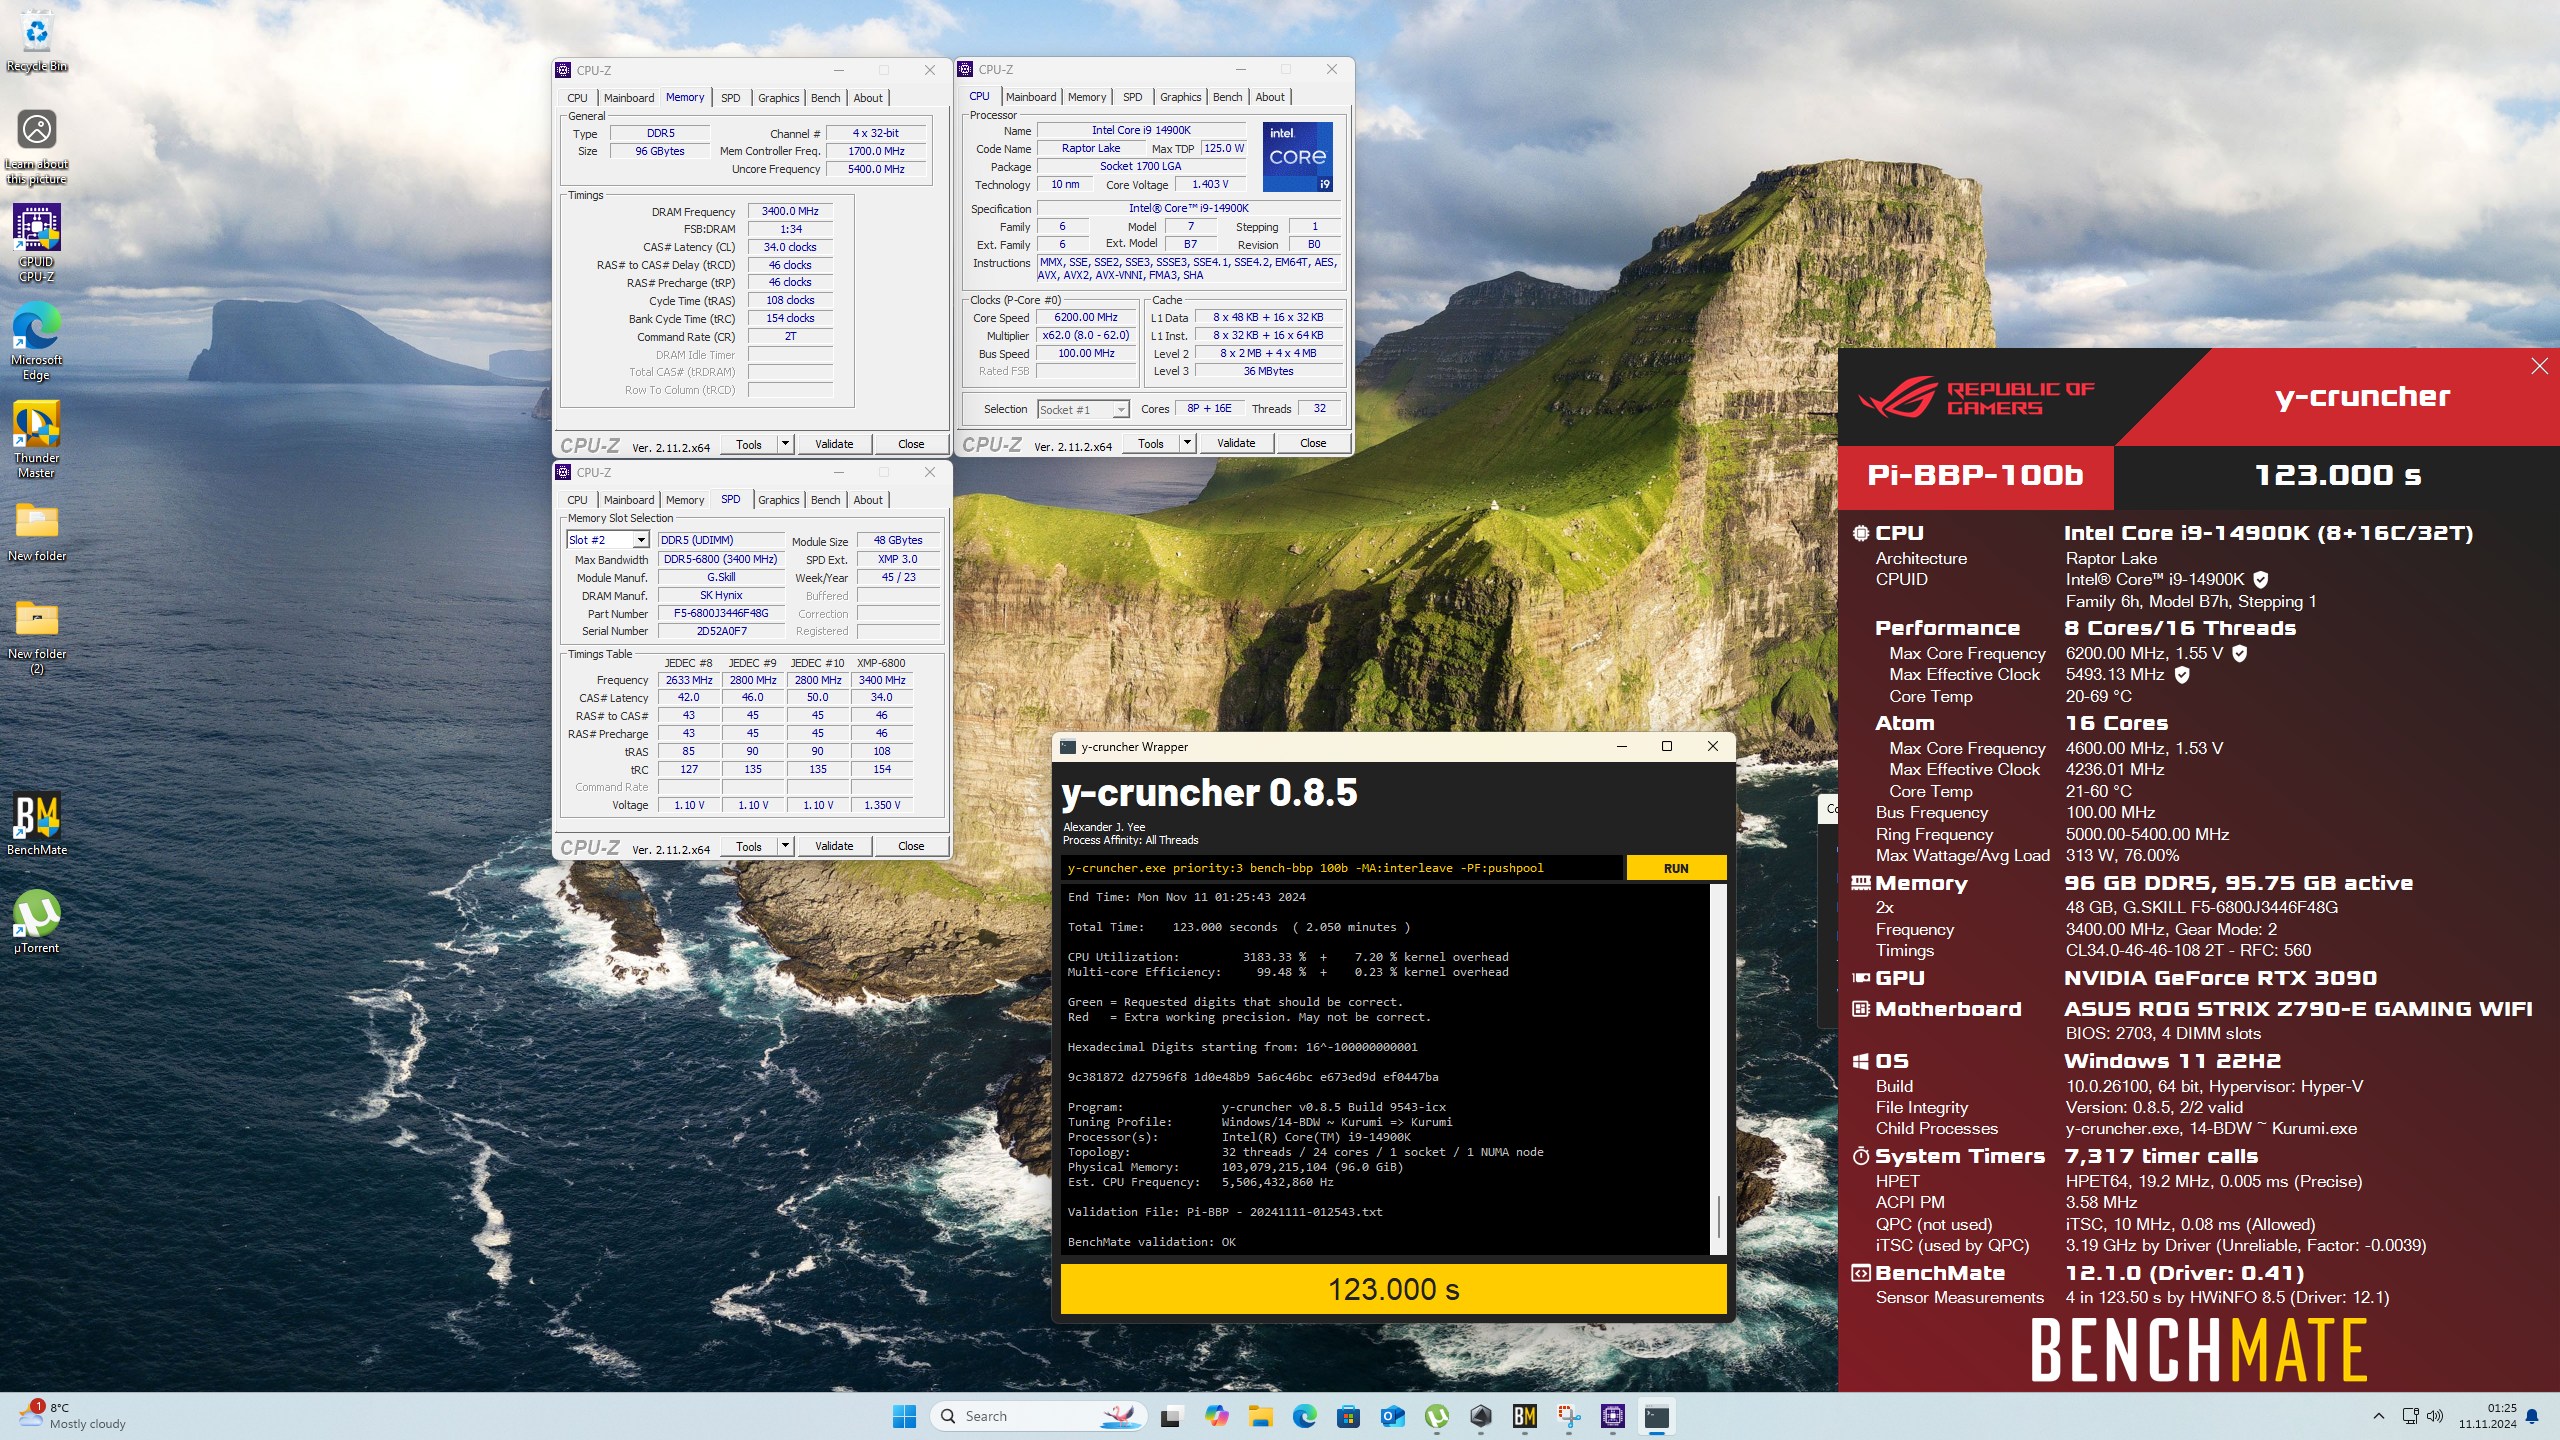This screenshot has width=2560, height=1440.
Task: Select the New folder (2) desktop icon
Action: pos(37,637)
